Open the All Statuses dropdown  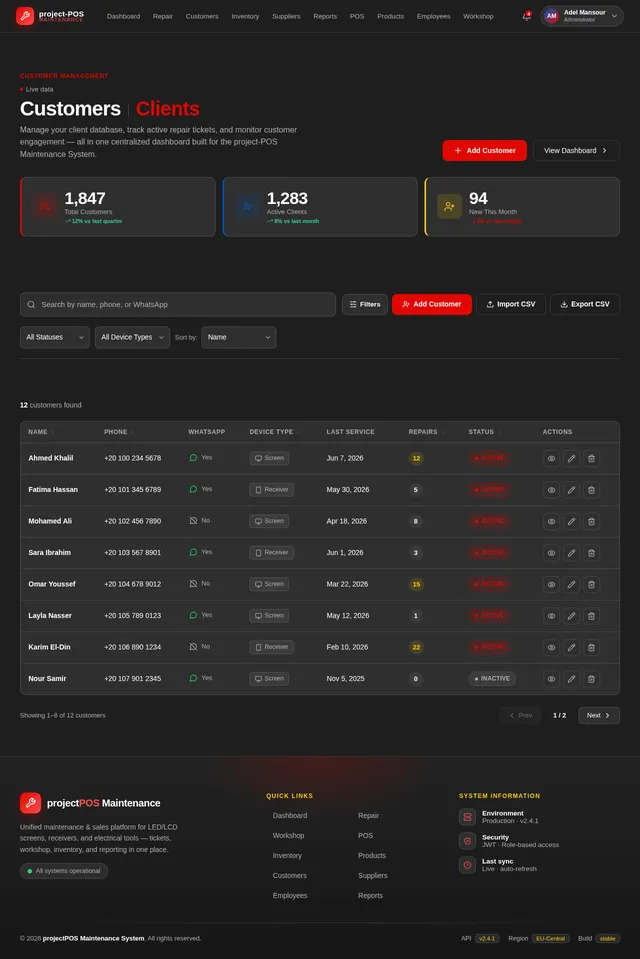tap(55, 338)
